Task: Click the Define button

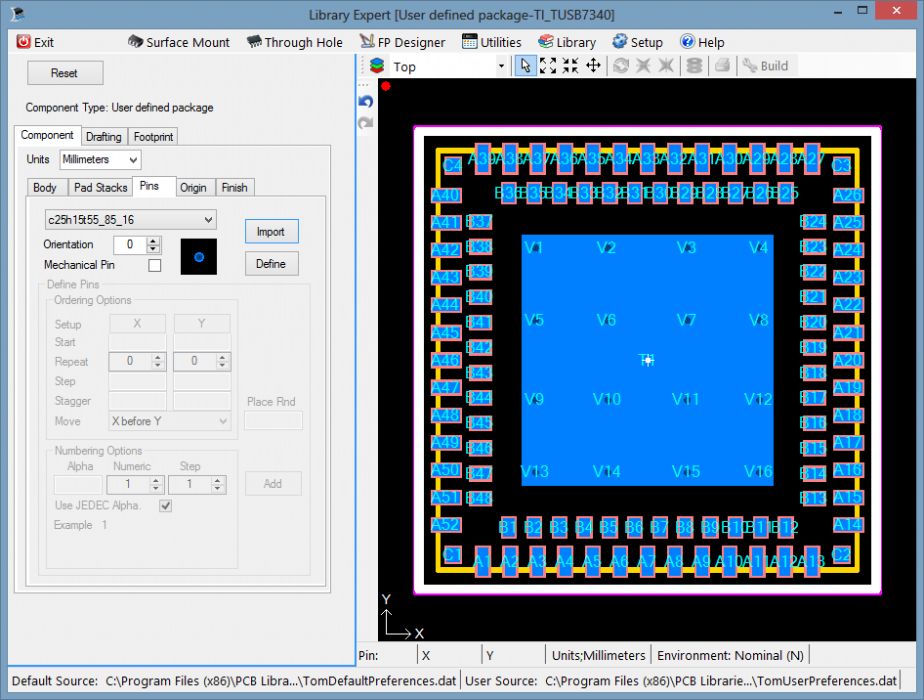Action: [x=271, y=263]
